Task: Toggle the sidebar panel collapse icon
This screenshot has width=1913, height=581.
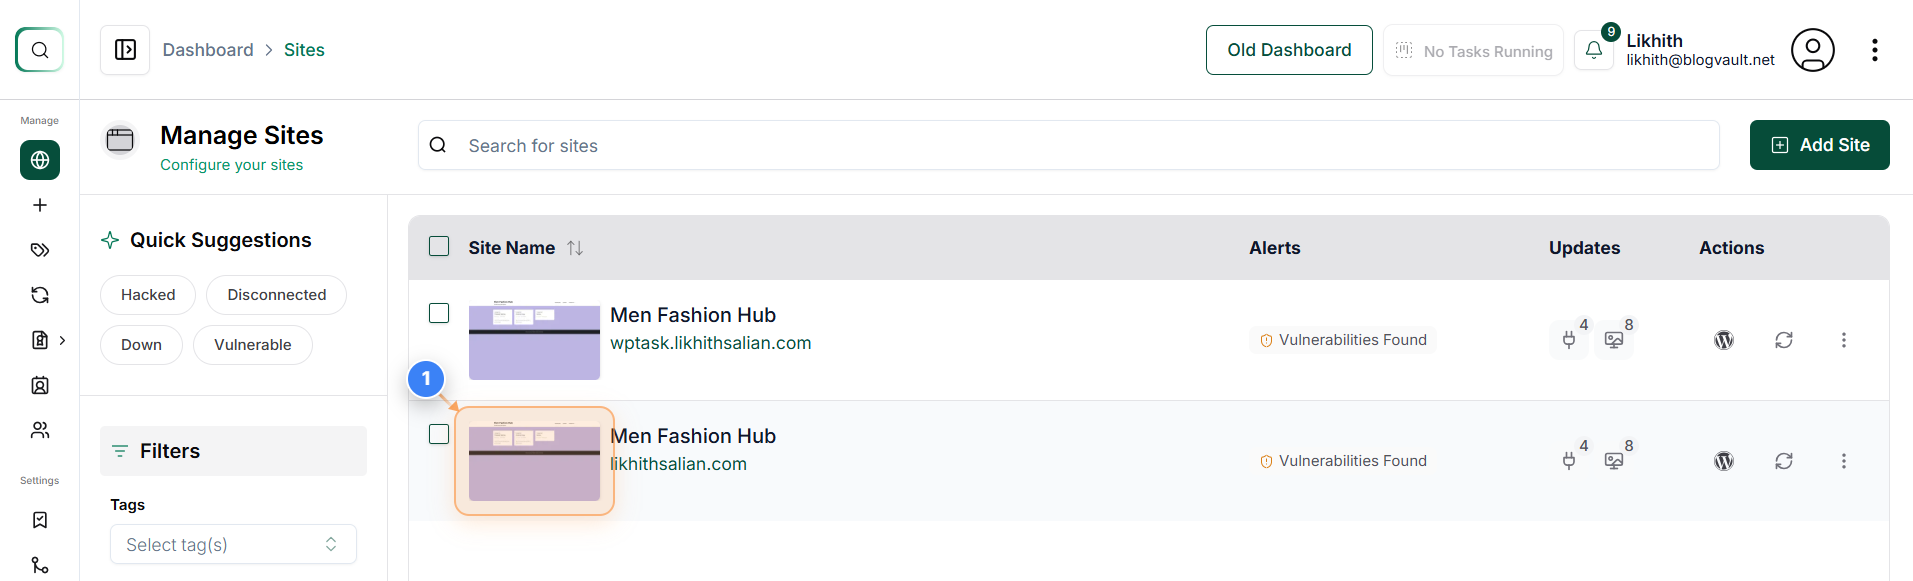Action: (x=125, y=50)
